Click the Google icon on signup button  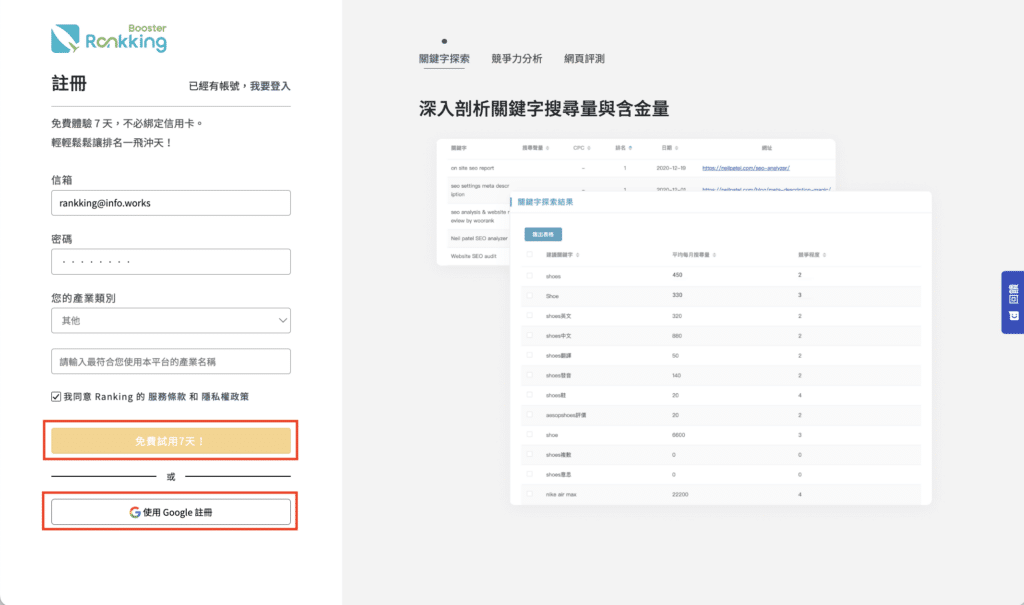coord(134,512)
